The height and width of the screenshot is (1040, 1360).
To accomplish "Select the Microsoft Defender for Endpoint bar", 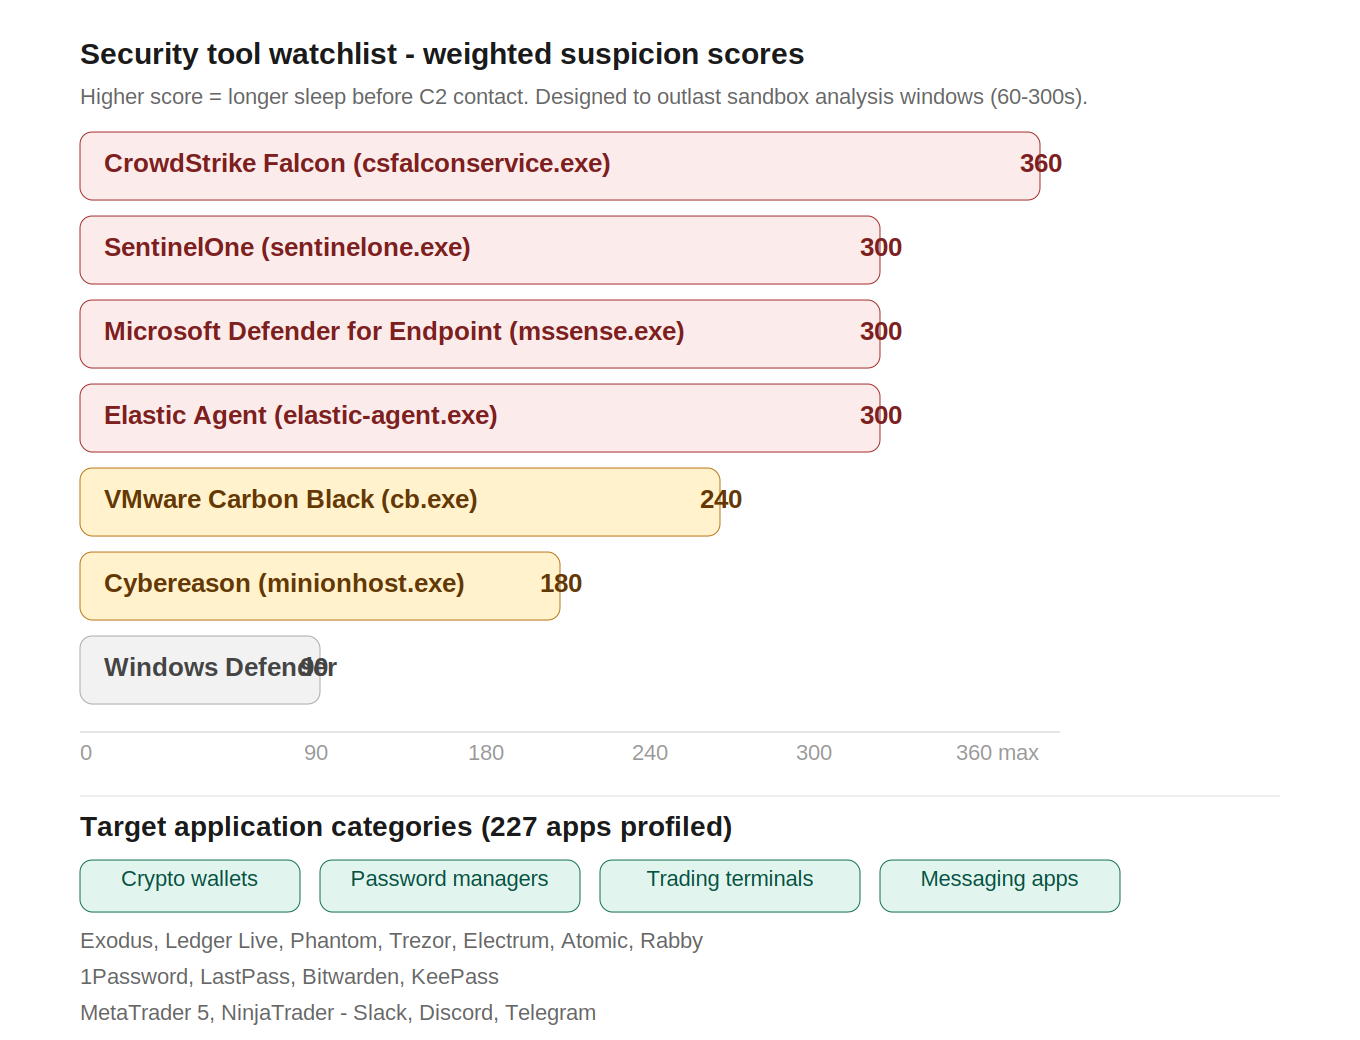I will pyautogui.click(x=480, y=334).
